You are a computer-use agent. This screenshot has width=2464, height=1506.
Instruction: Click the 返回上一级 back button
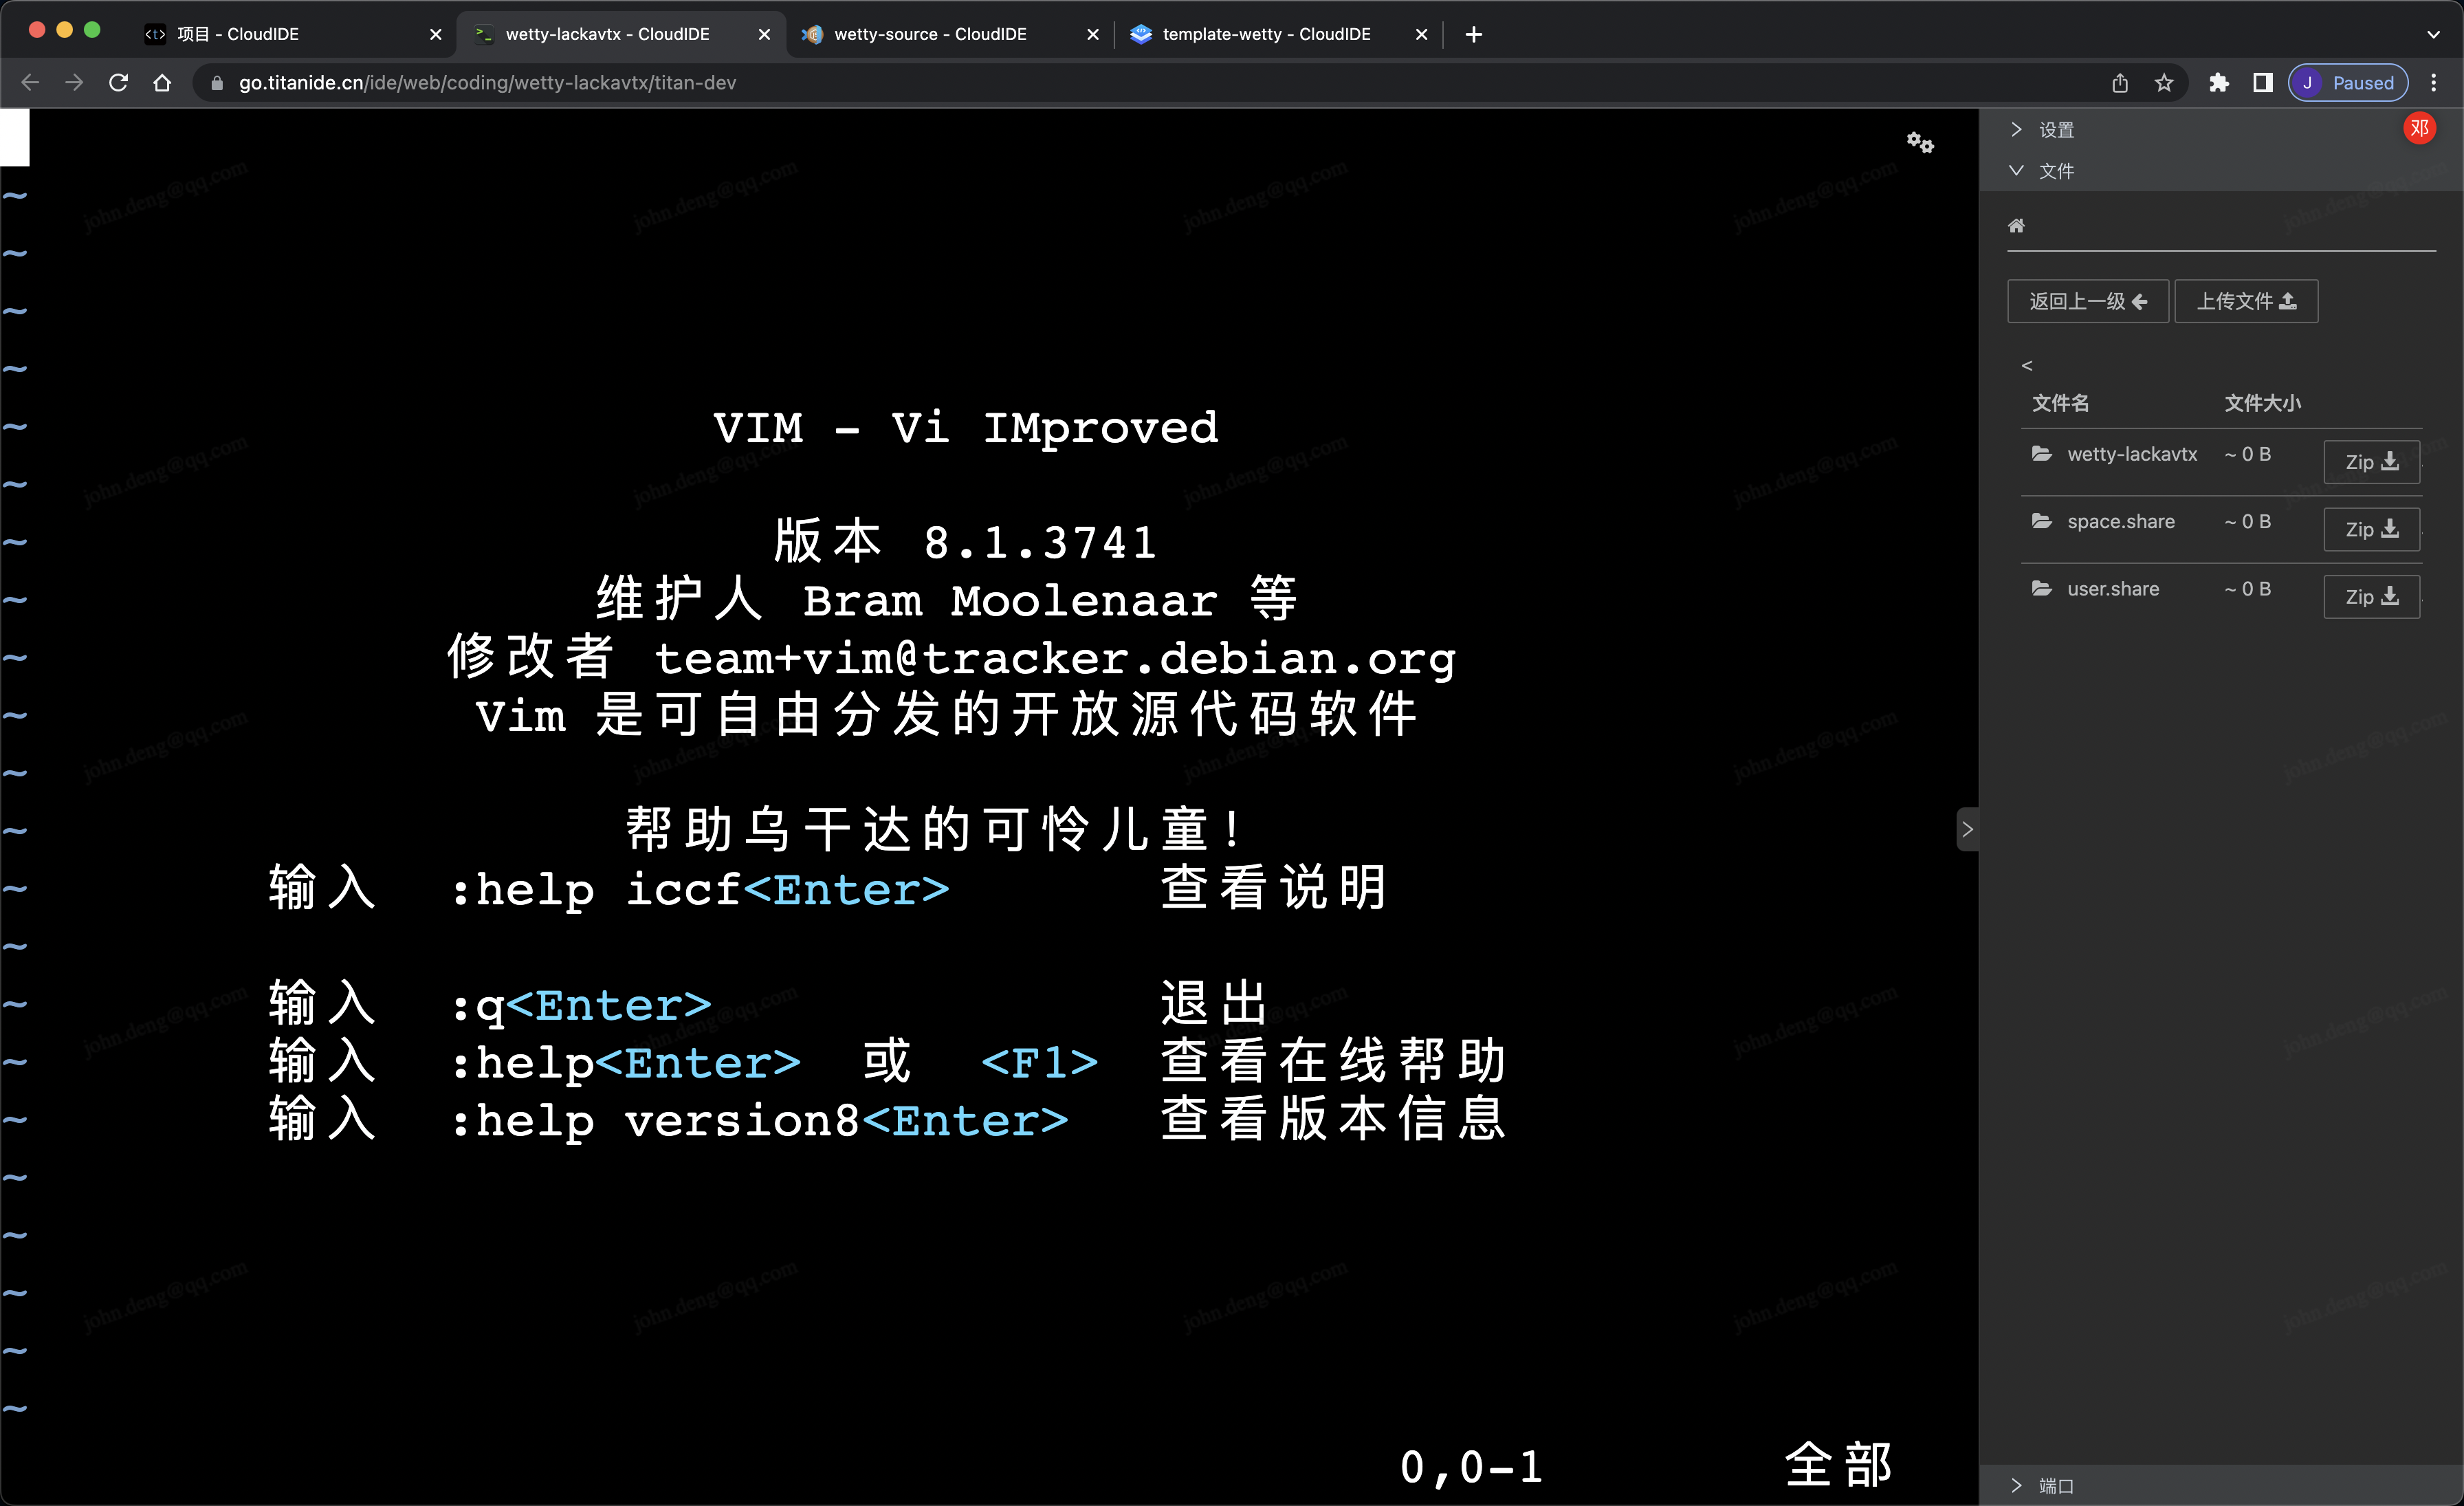point(2087,301)
